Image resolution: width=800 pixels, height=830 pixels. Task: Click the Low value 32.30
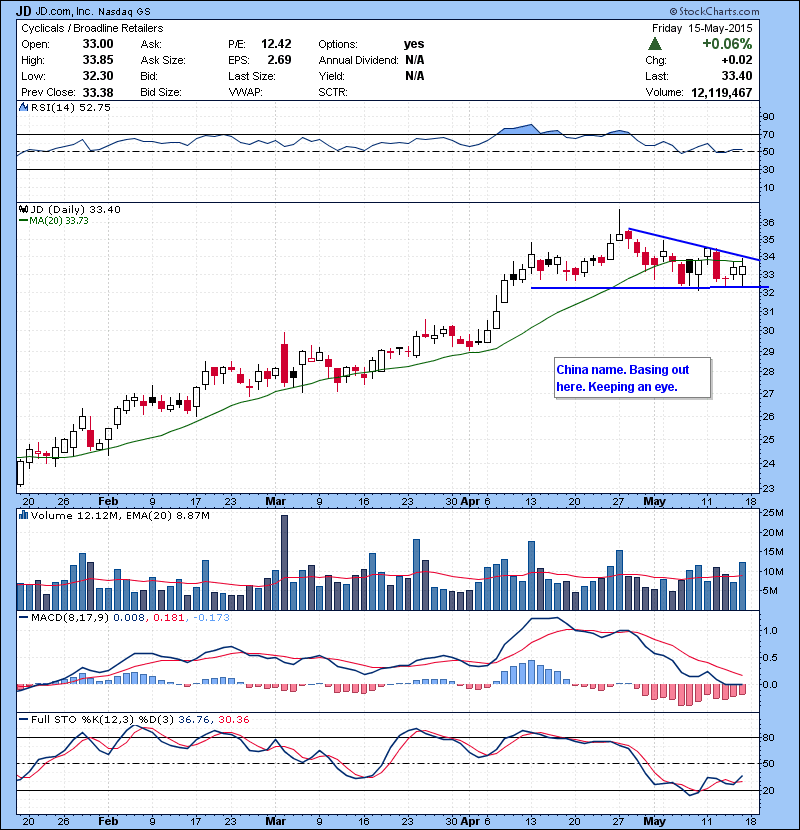98,76
